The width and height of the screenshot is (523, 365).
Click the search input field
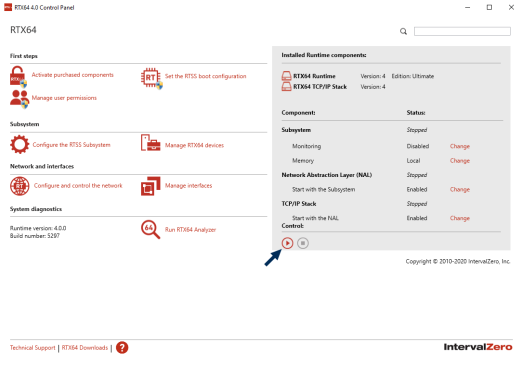point(462,31)
